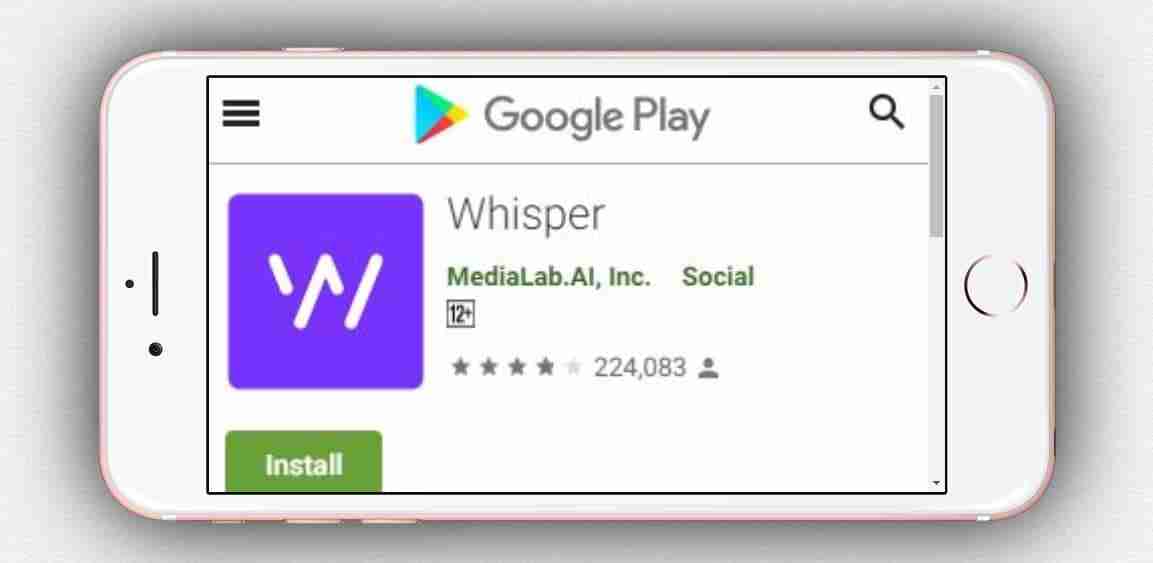Select the Whisper app title
This screenshot has height=563, width=1153.
pos(526,215)
